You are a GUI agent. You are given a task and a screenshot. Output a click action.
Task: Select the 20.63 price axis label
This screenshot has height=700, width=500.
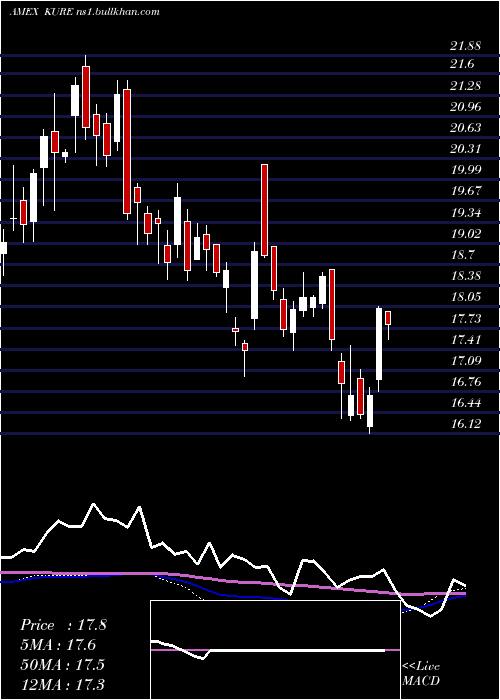465,128
